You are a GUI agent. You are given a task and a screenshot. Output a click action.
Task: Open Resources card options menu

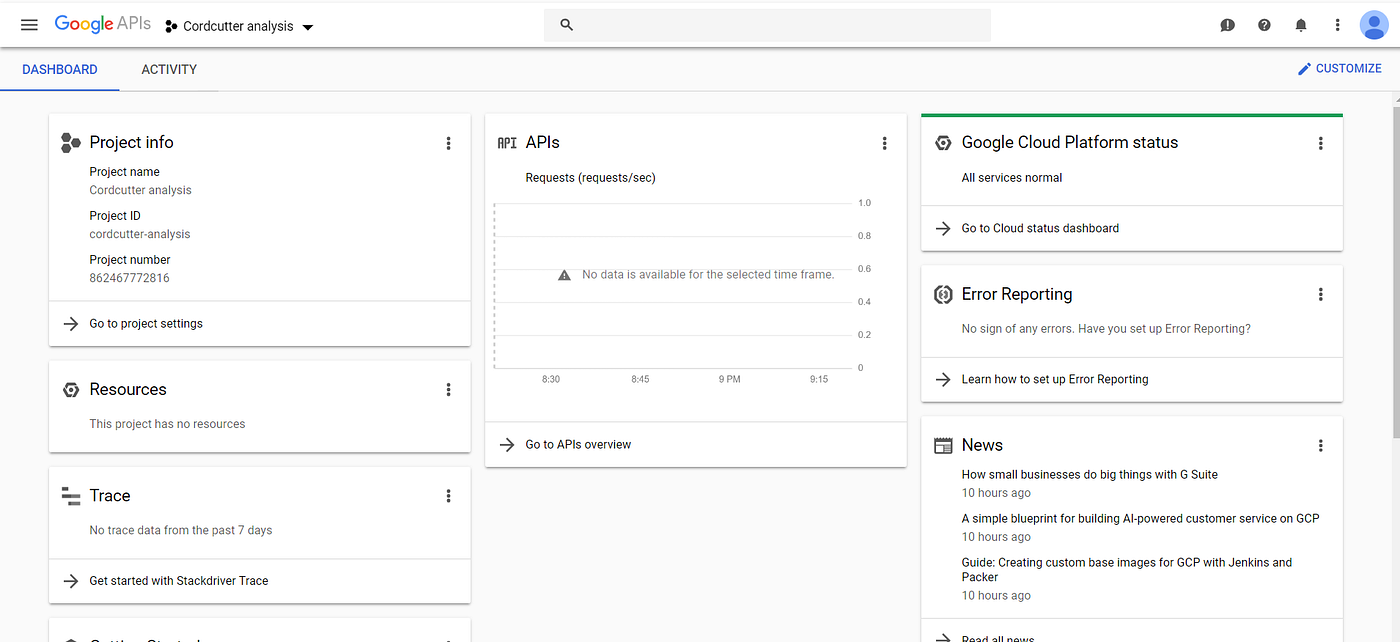[448, 390]
